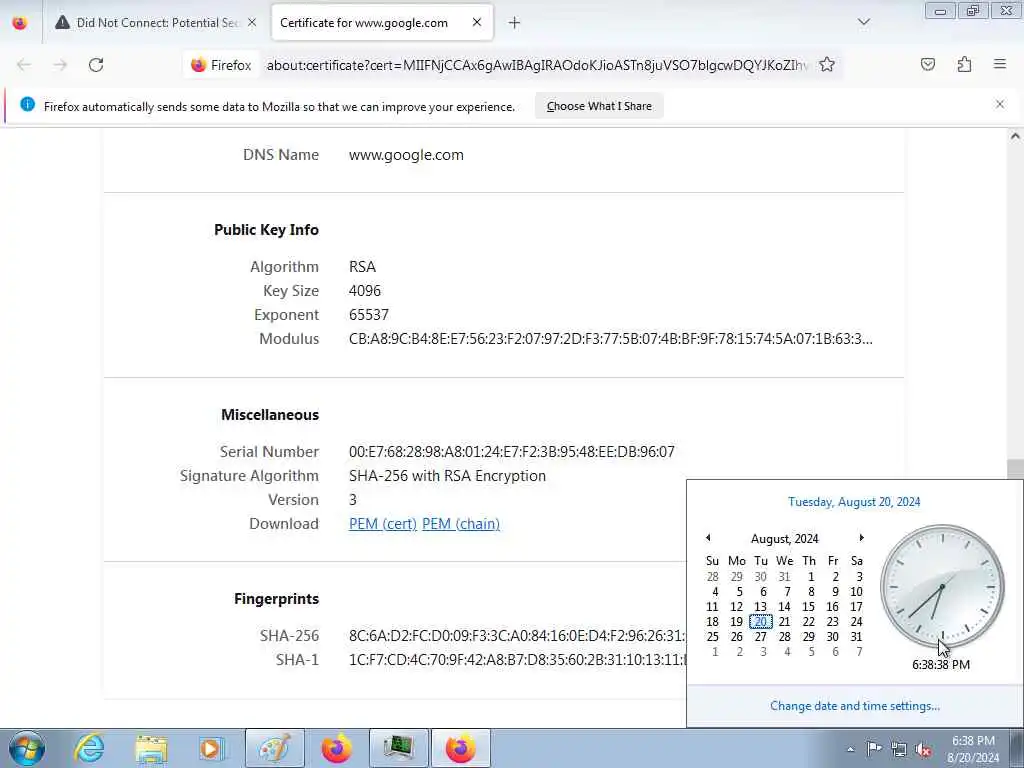Click the August, 2024 calendar header

(784, 539)
